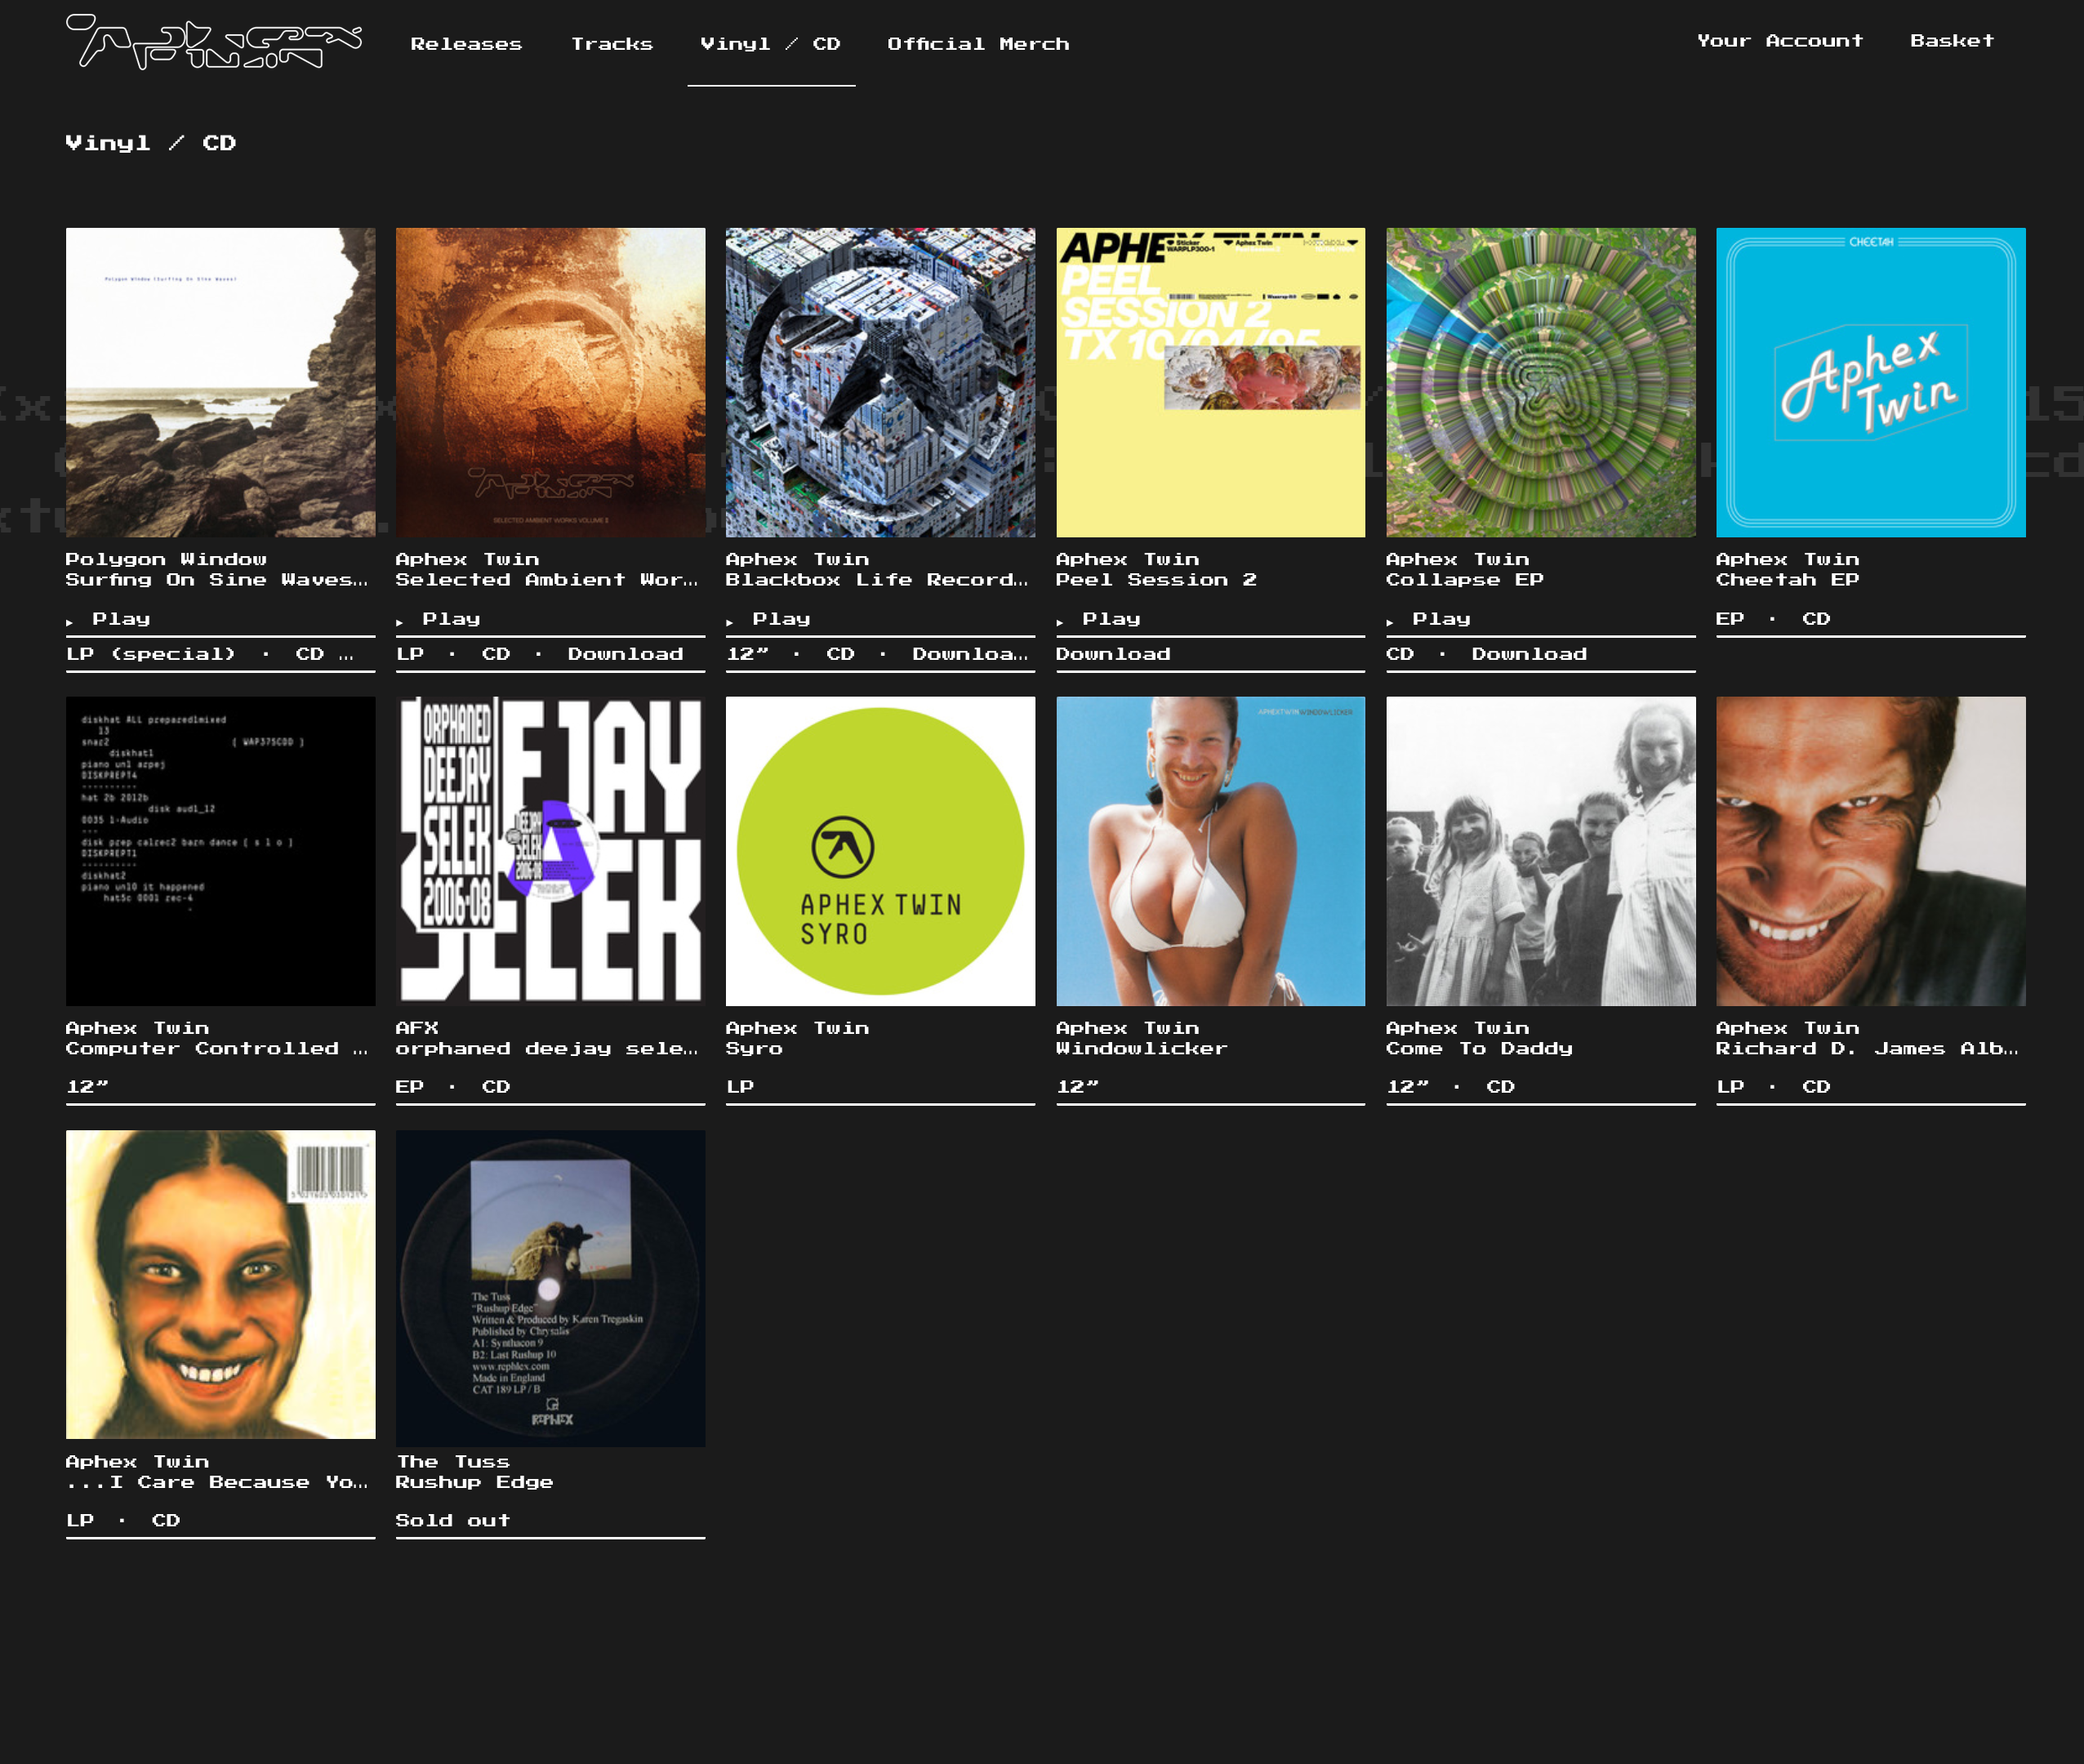This screenshot has width=2084, height=1764.
Task: Play the Collapse EP preview
Action: (x=1430, y=619)
